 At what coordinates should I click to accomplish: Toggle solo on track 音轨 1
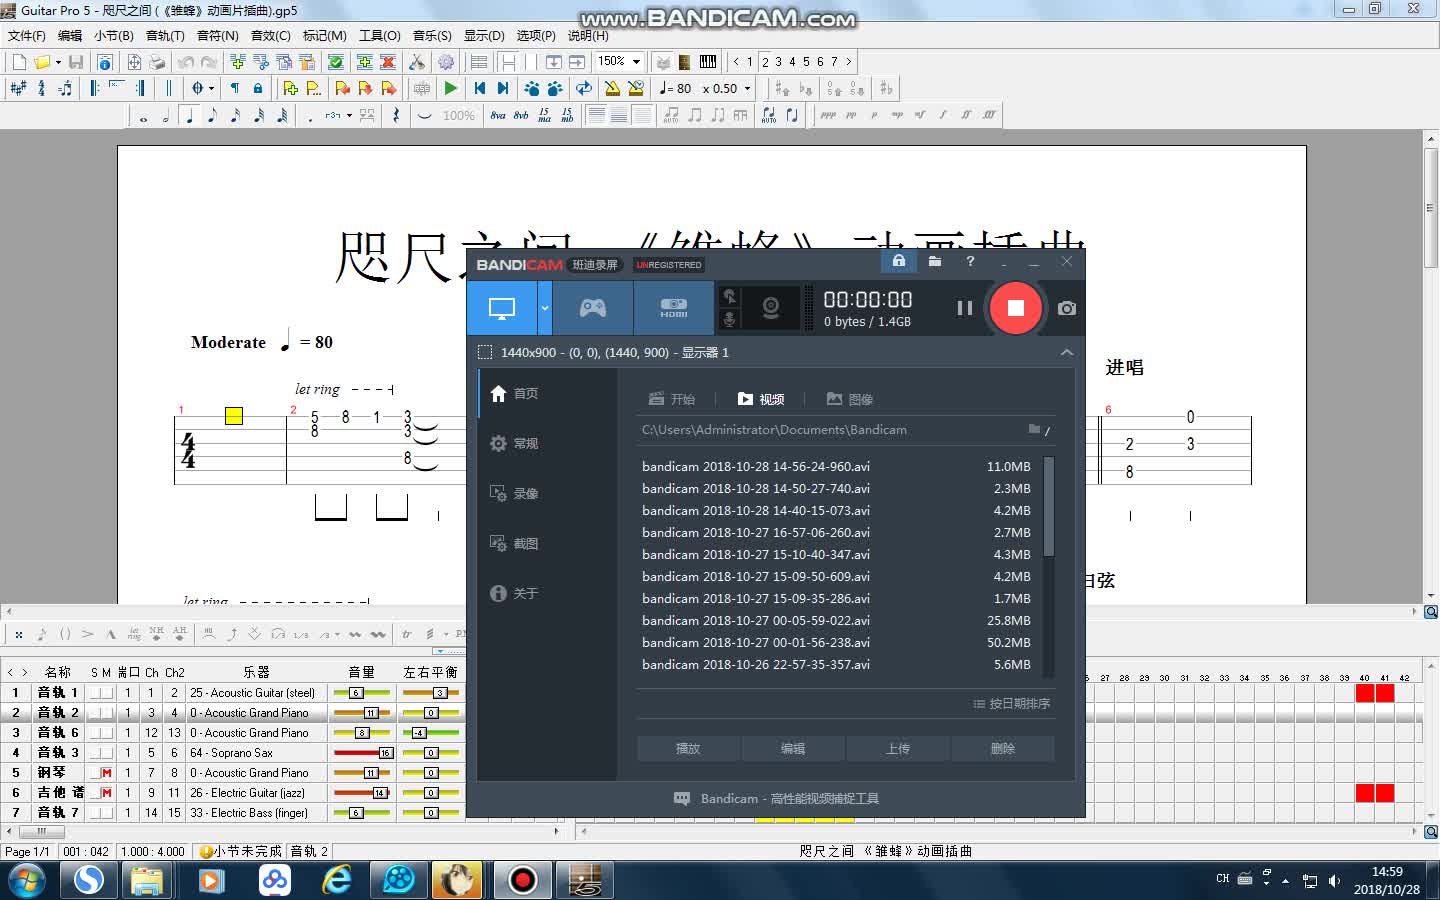pos(95,692)
